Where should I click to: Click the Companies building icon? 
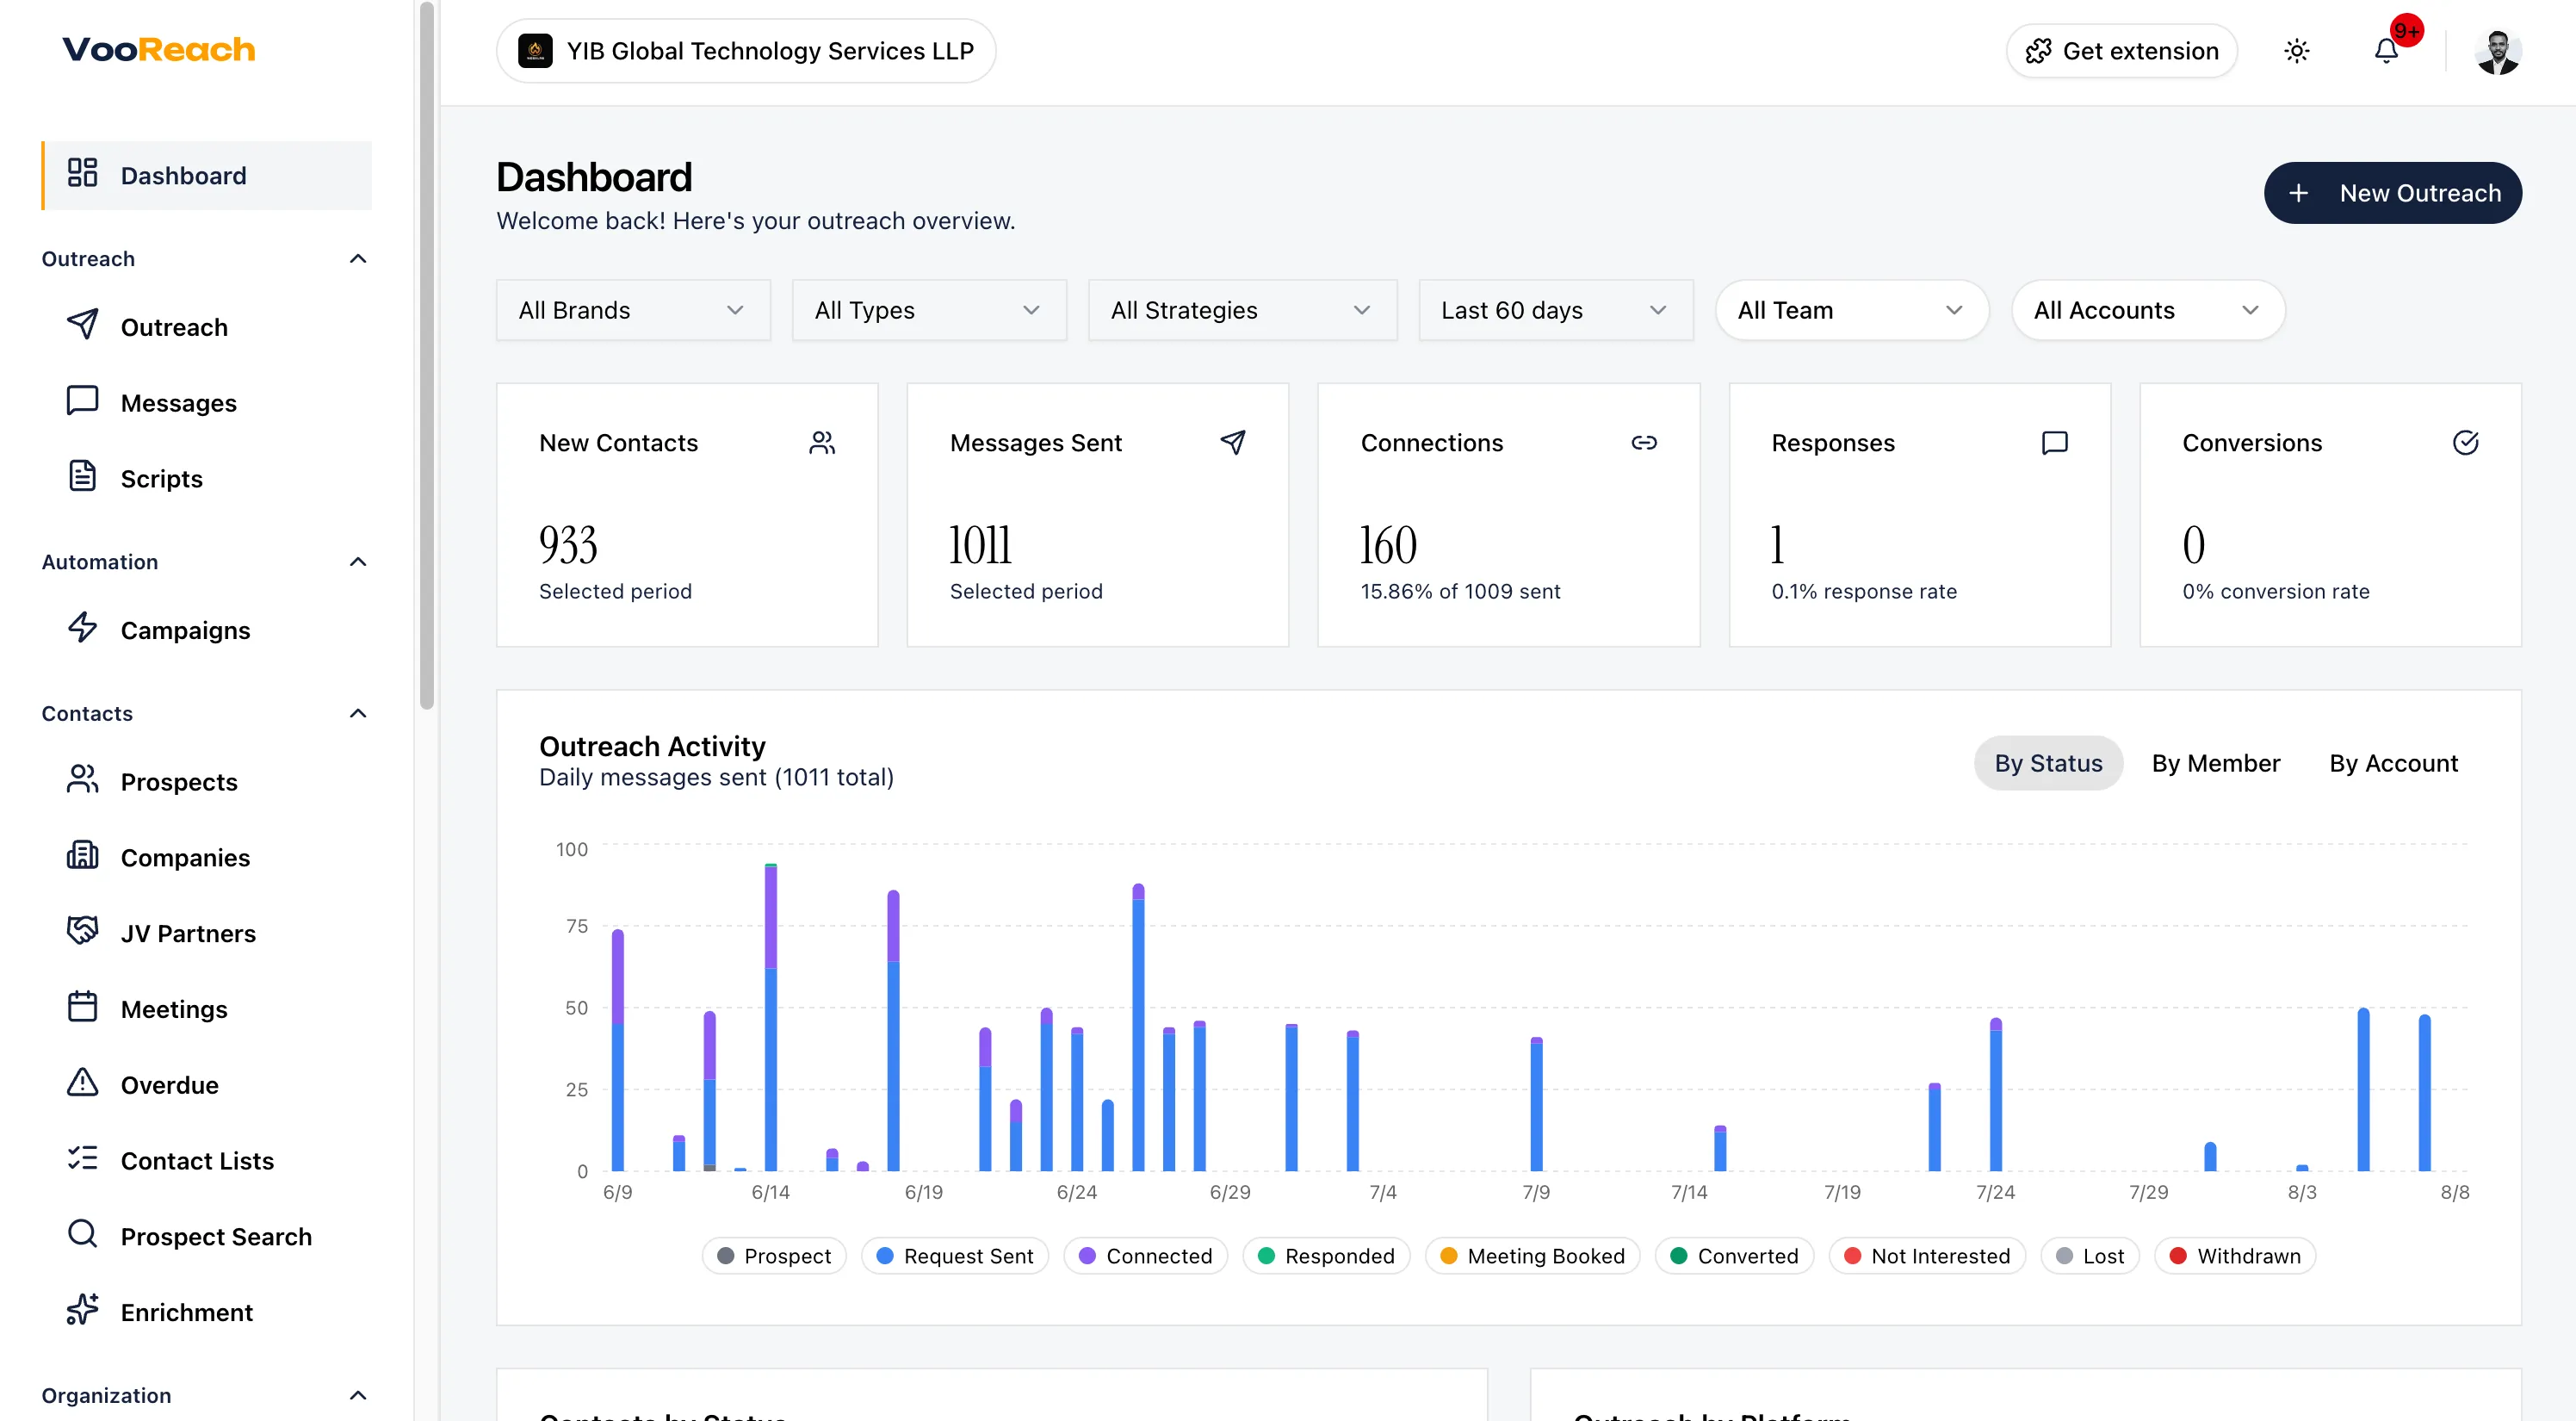coord(82,856)
